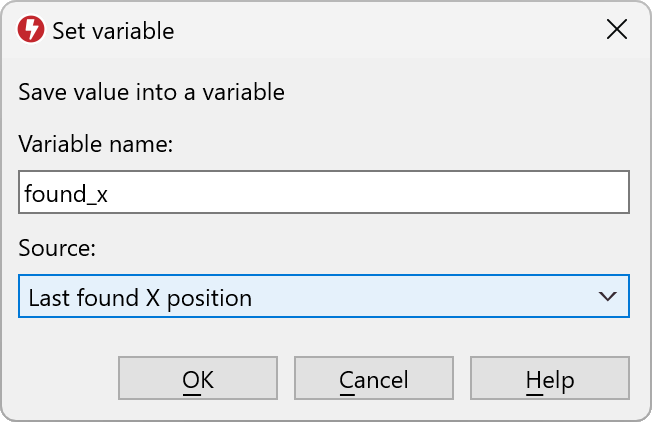Screen dimensions: 652x422
Task: Cancel the Set variable dialog
Action: [x=374, y=380]
